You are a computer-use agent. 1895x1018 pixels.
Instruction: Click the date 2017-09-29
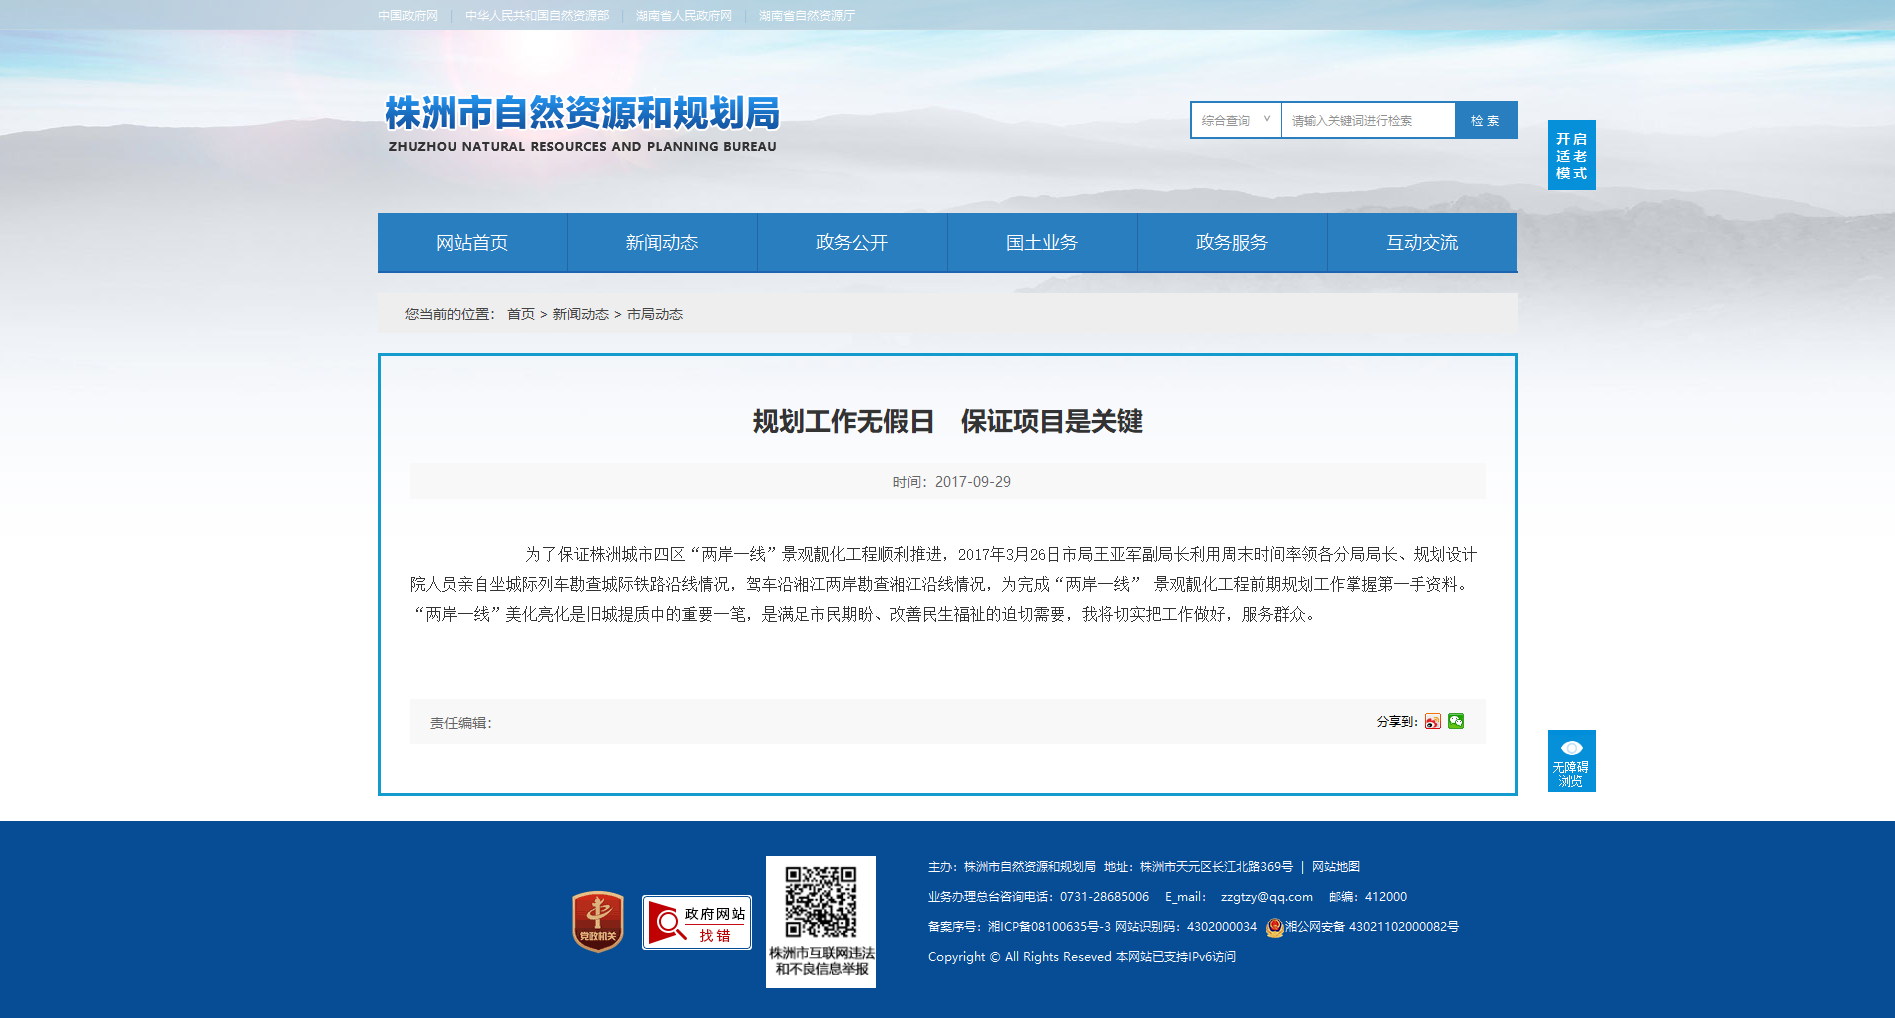click(973, 482)
